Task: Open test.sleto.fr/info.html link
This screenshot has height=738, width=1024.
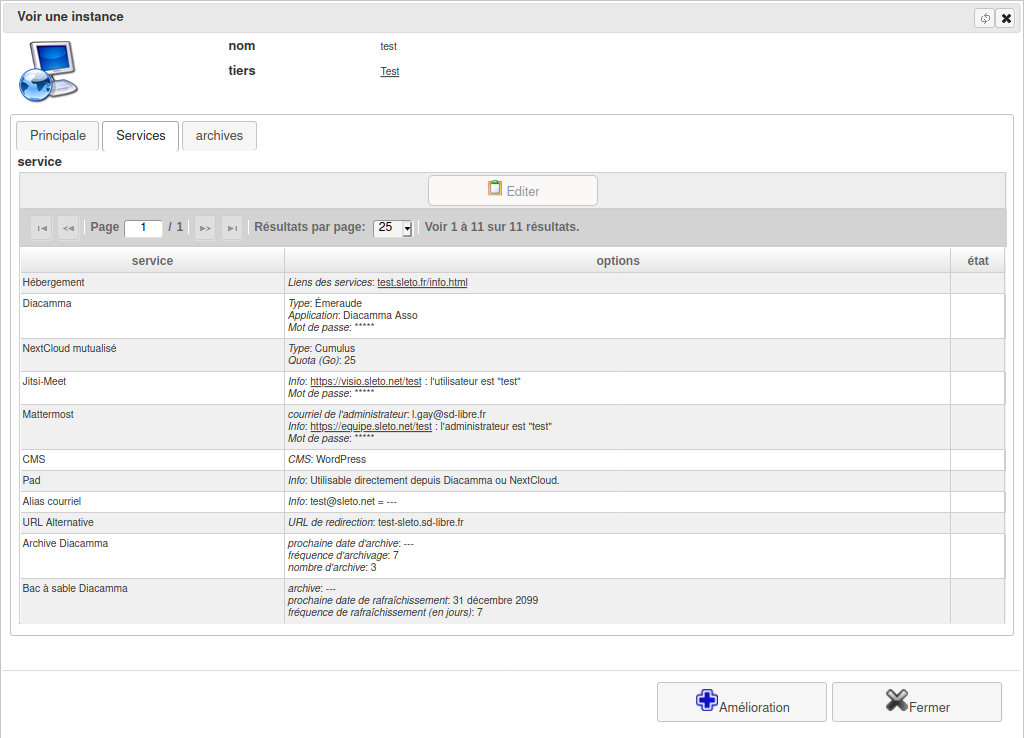Action: pos(422,283)
